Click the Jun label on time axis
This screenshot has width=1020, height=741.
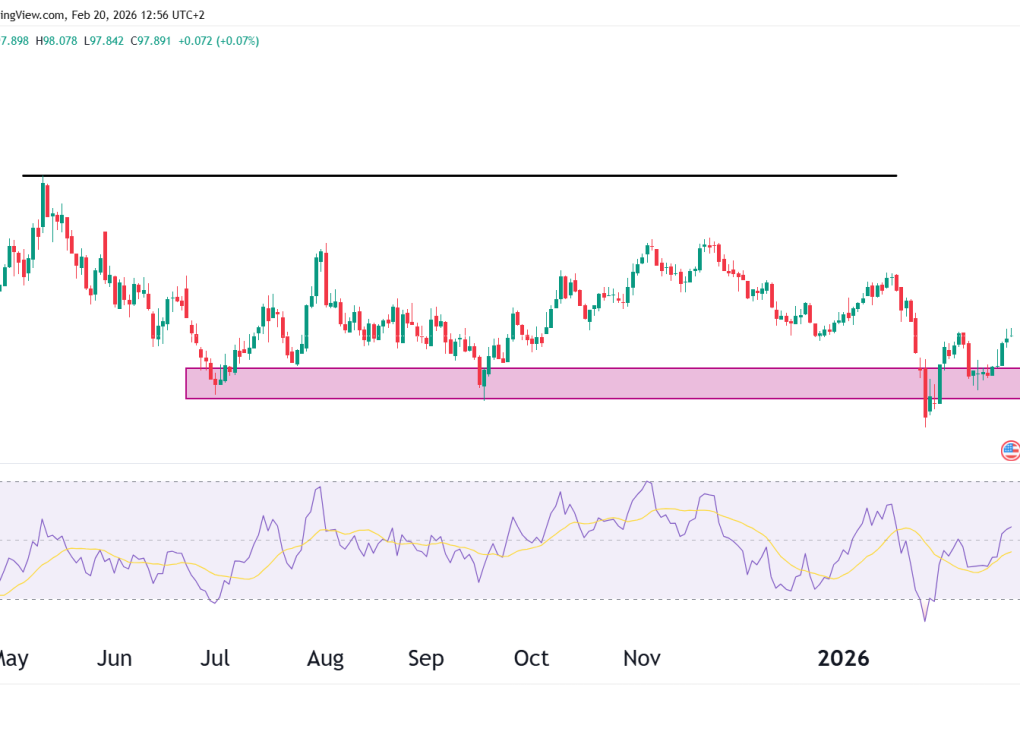pos(115,659)
